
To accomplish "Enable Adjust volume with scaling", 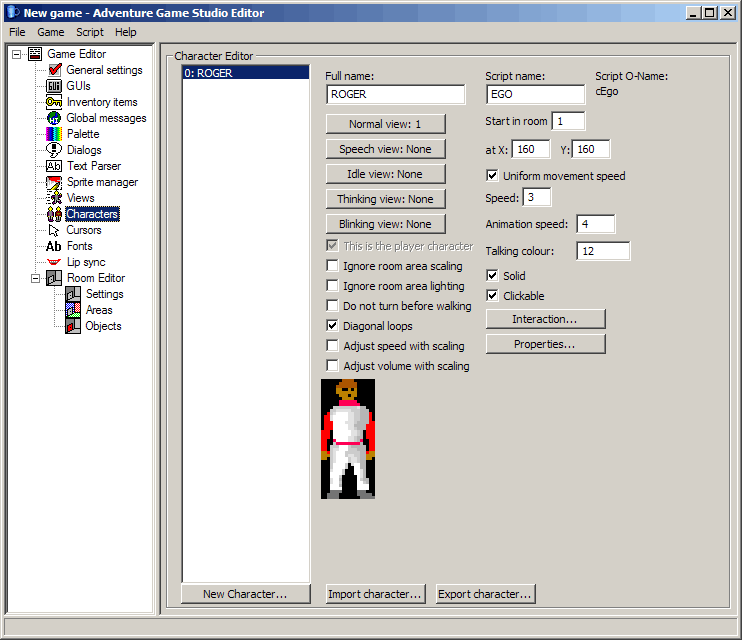I will coord(333,365).
